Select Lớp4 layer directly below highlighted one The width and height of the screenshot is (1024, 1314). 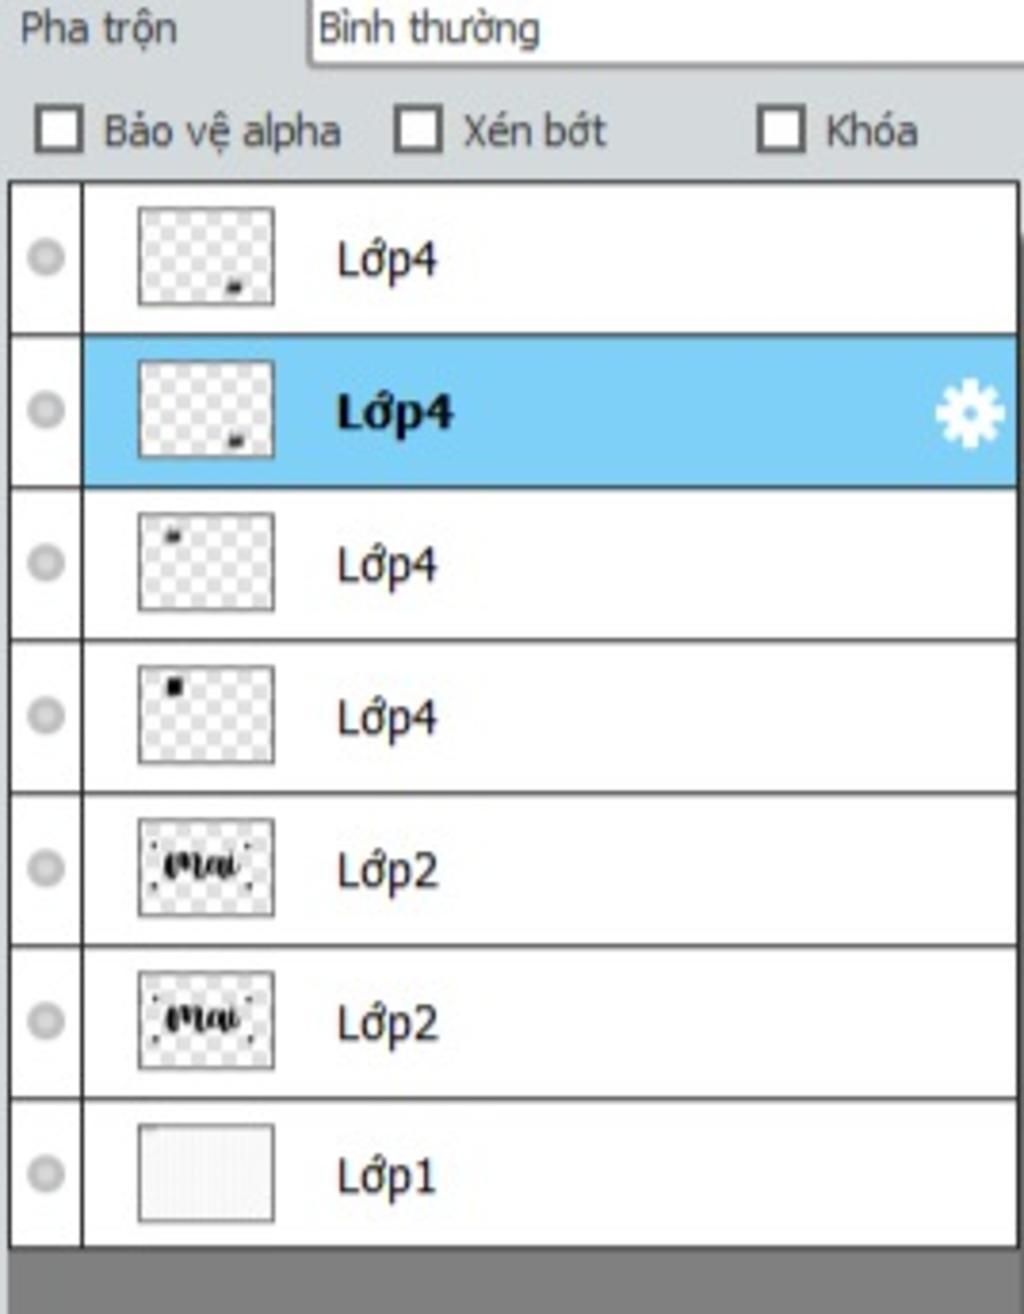[550, 564]
